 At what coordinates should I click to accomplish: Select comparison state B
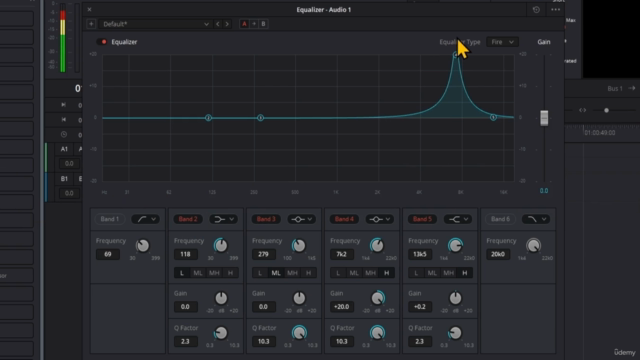click(263, 24)
